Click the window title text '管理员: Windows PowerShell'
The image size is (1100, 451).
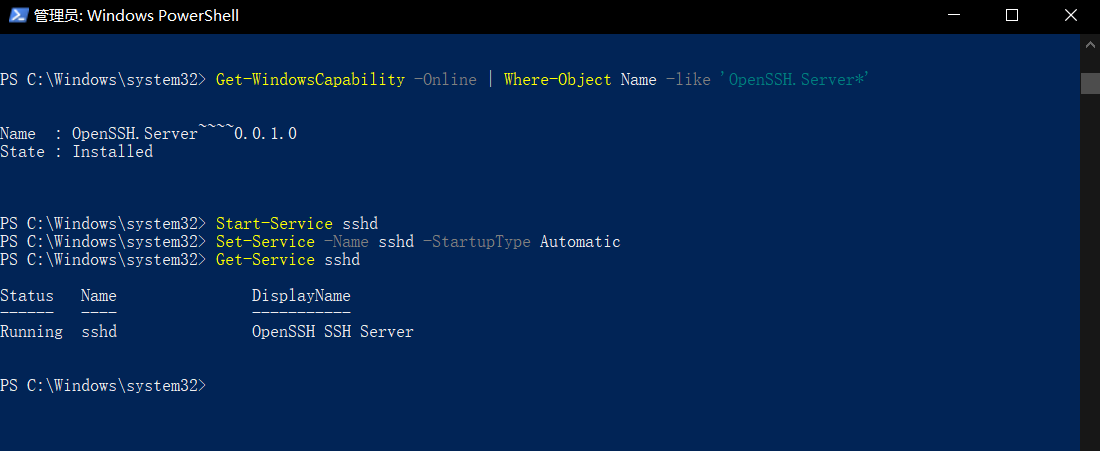click(137, 15)
